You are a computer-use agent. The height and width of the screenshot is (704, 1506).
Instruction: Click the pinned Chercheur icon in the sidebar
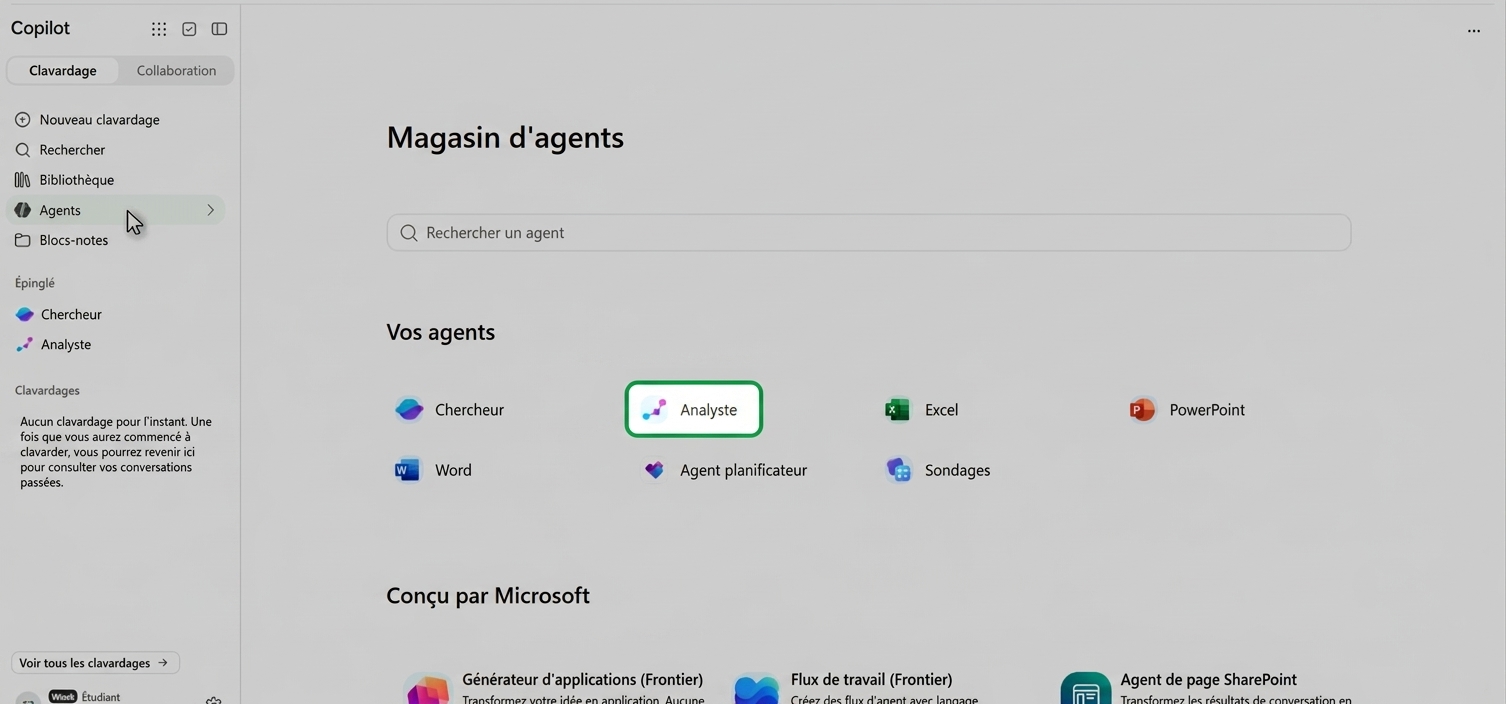25,314
